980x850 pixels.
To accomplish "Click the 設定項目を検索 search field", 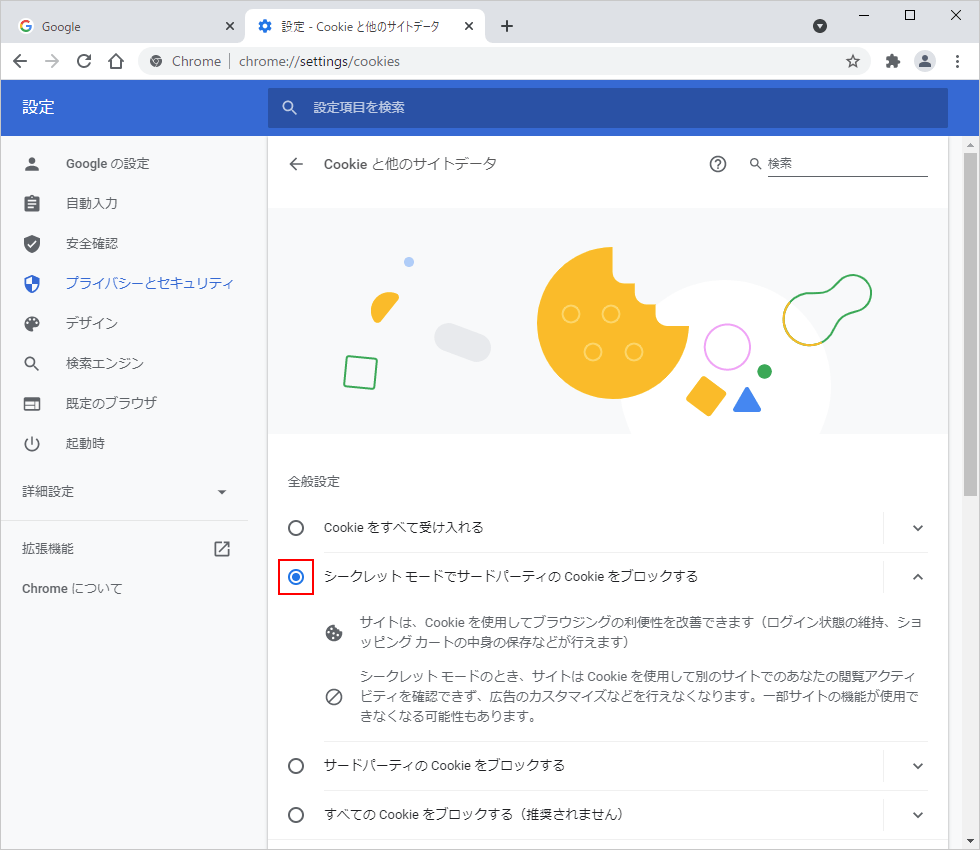I will (608, 108).
